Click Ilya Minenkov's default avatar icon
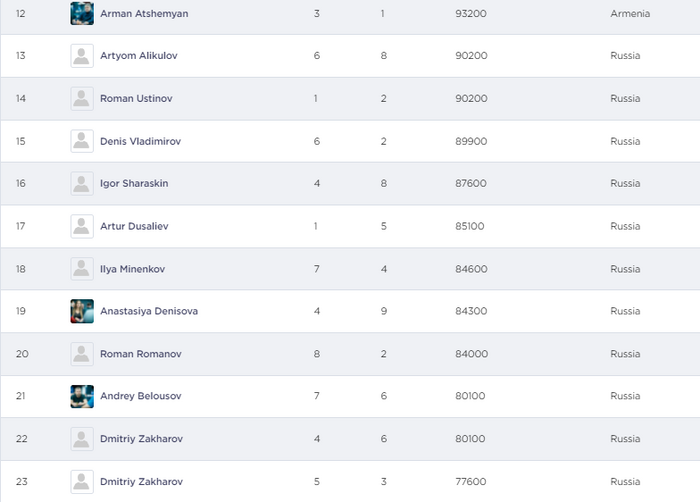 [82, 269]
